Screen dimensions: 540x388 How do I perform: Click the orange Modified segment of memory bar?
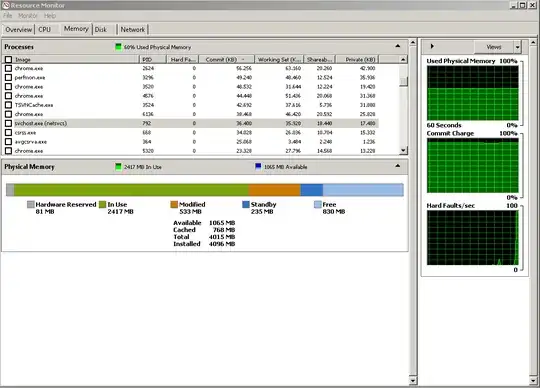[274, 190]
